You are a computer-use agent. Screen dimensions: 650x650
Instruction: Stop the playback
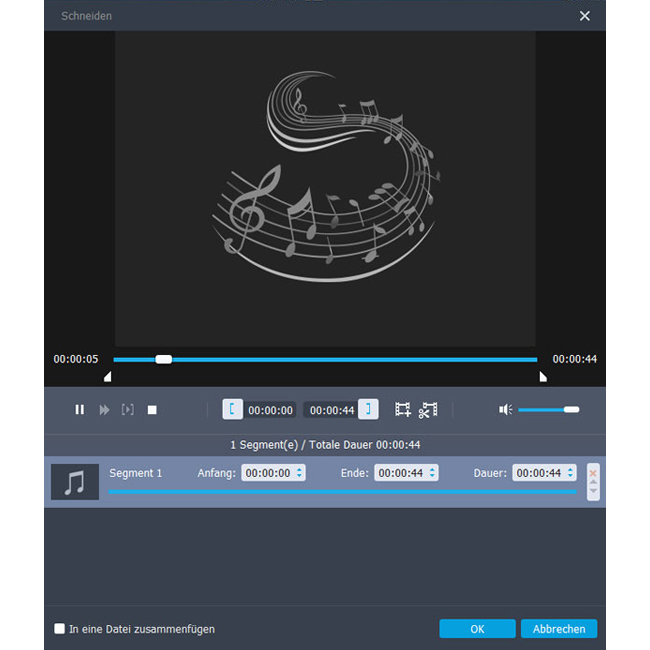[x=152, y=409]
